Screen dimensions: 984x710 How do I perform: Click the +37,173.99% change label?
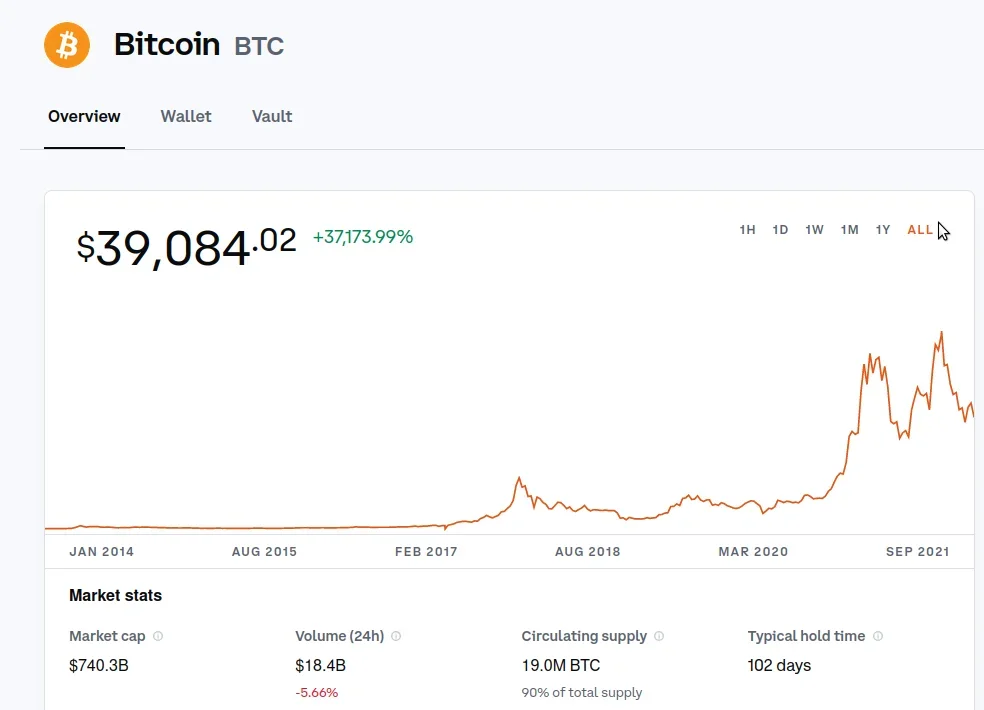point(363,237)
